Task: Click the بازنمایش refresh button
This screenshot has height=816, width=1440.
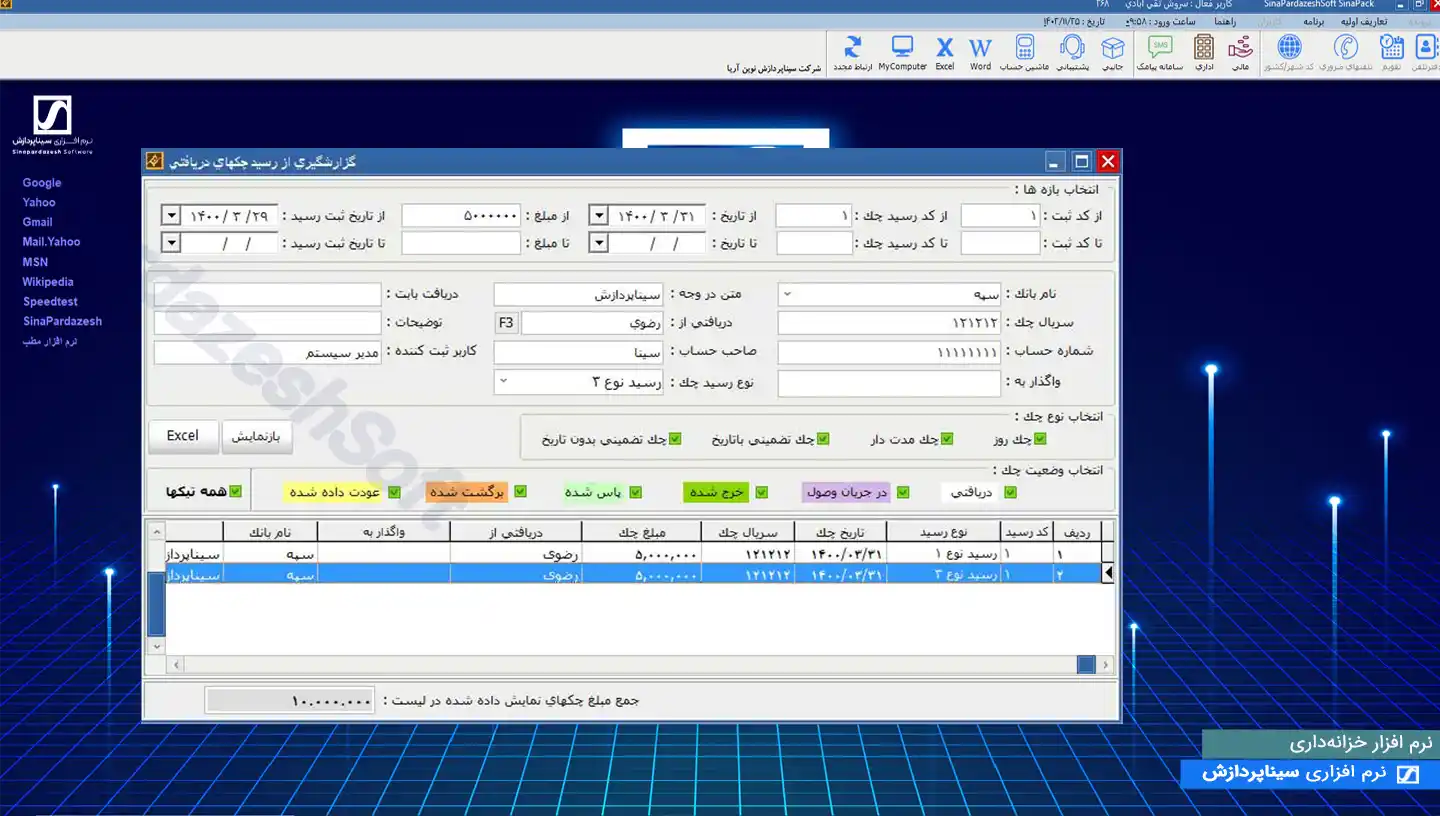Action: pyautogui.click(x=257, y=437)
